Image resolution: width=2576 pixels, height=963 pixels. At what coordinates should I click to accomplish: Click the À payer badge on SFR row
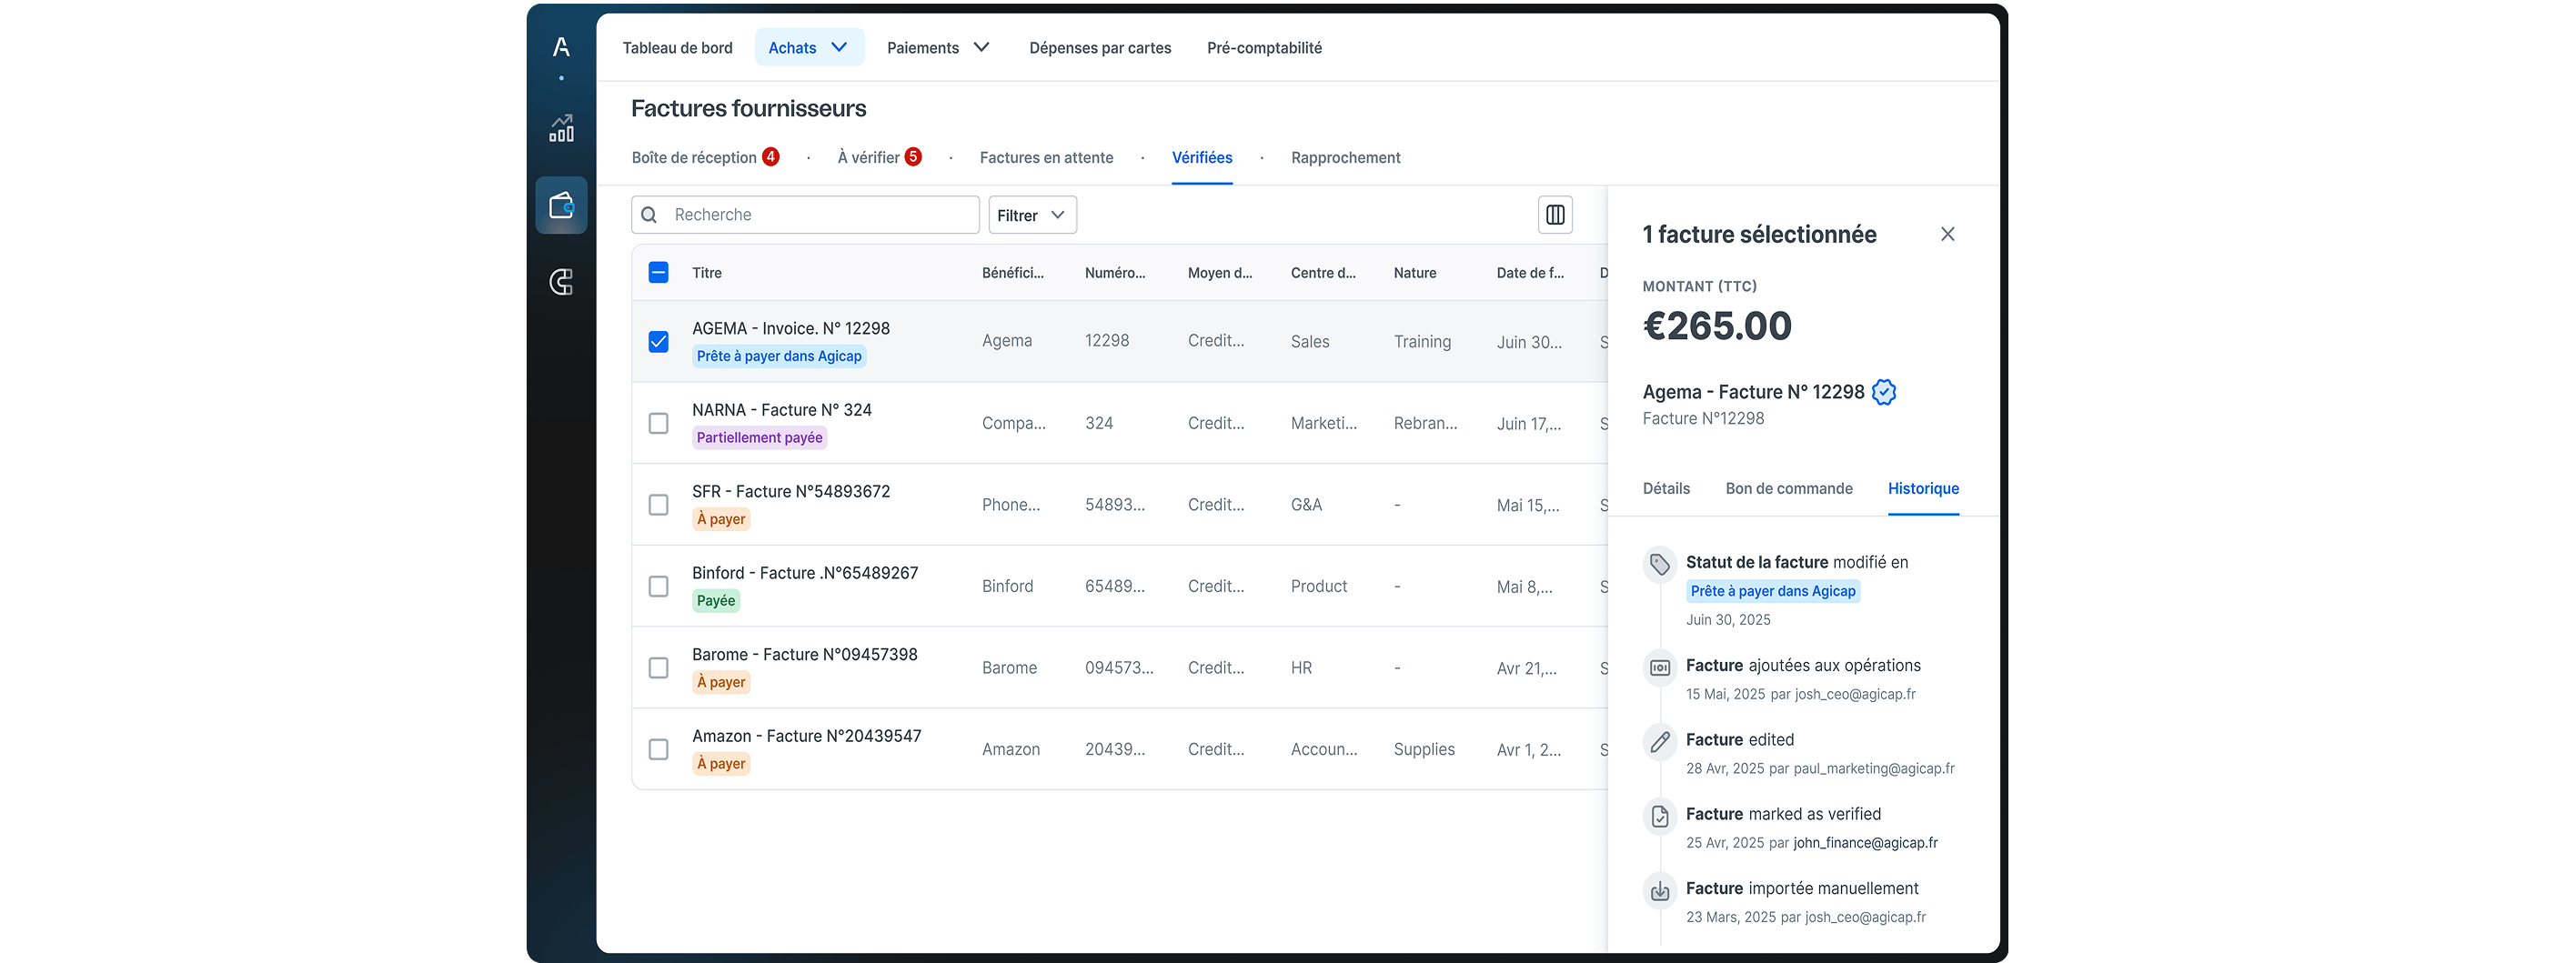pos(721,519)
